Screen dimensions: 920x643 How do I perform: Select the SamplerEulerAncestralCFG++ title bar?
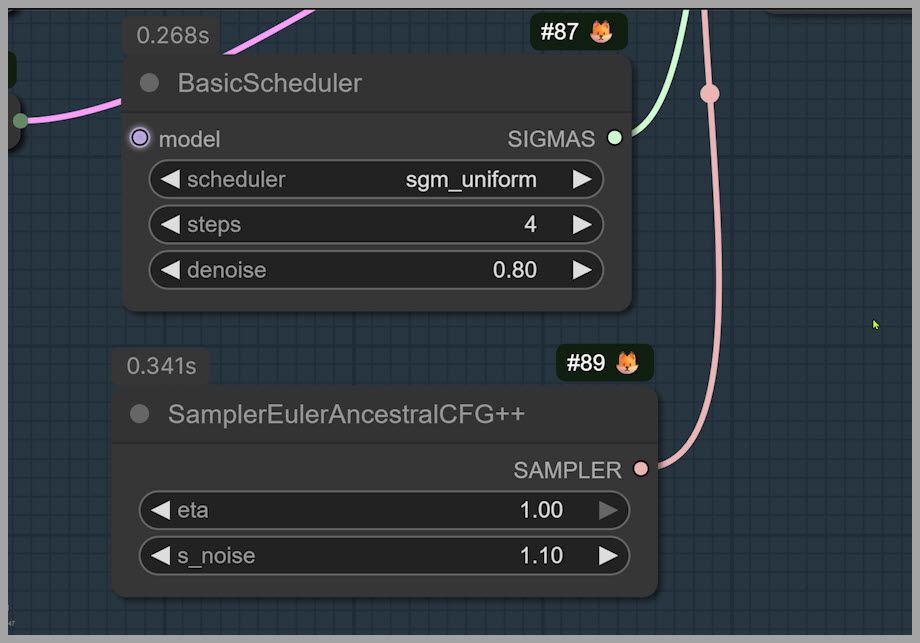346,414
